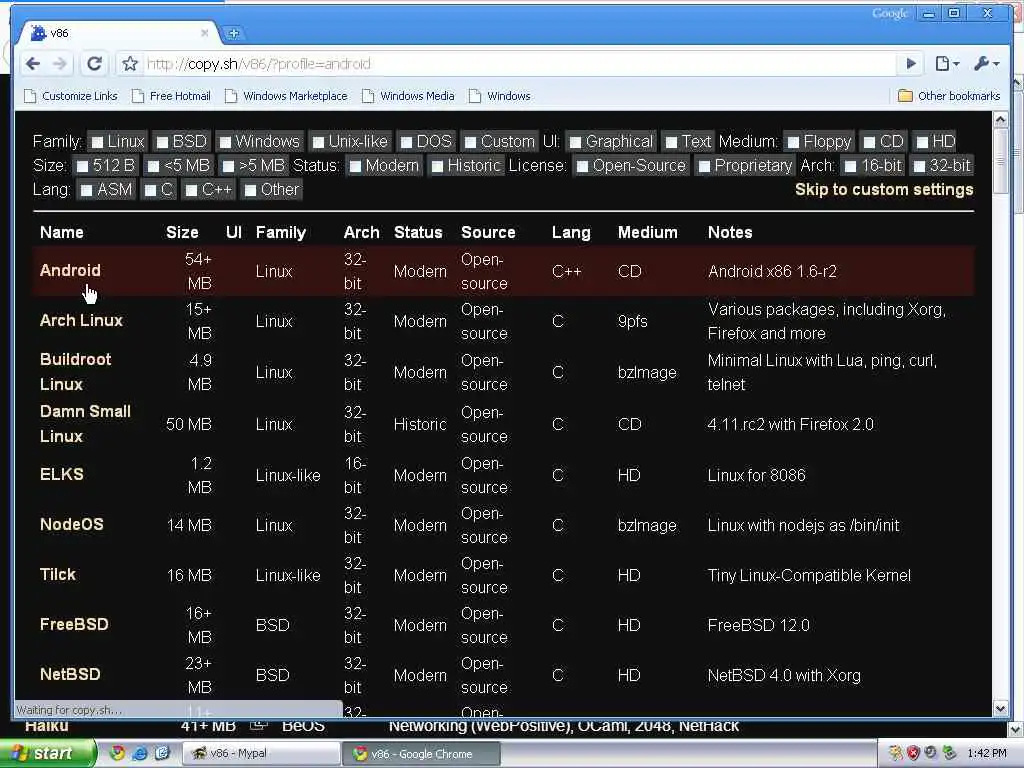Screen dimensions: 1024x768
Task: Click the 1:42 PM system clock
Action: [987, 753]
